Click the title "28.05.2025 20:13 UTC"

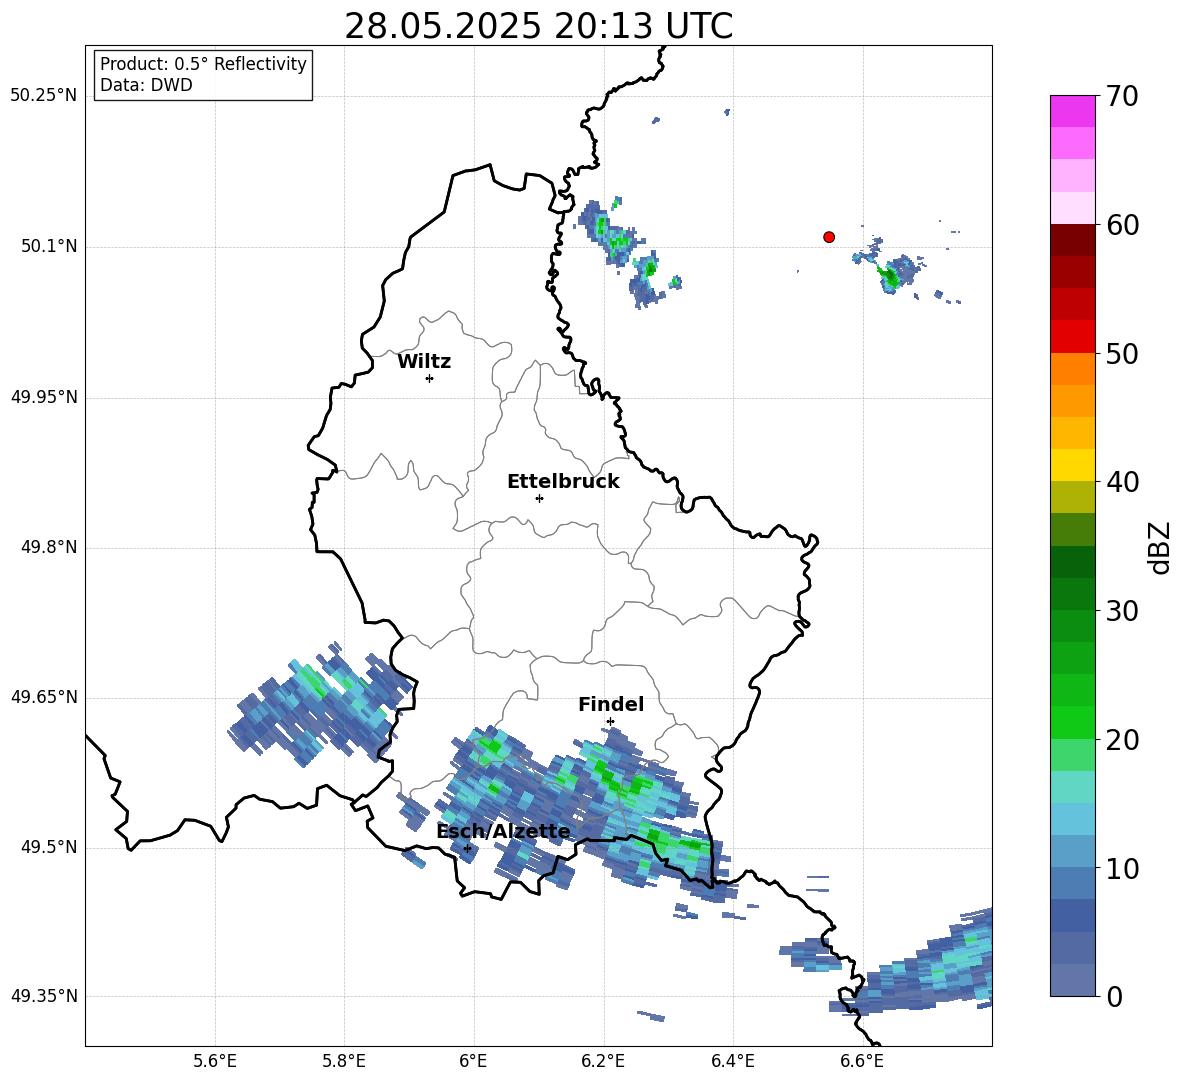pyautogui.click(x=538, y=26)
